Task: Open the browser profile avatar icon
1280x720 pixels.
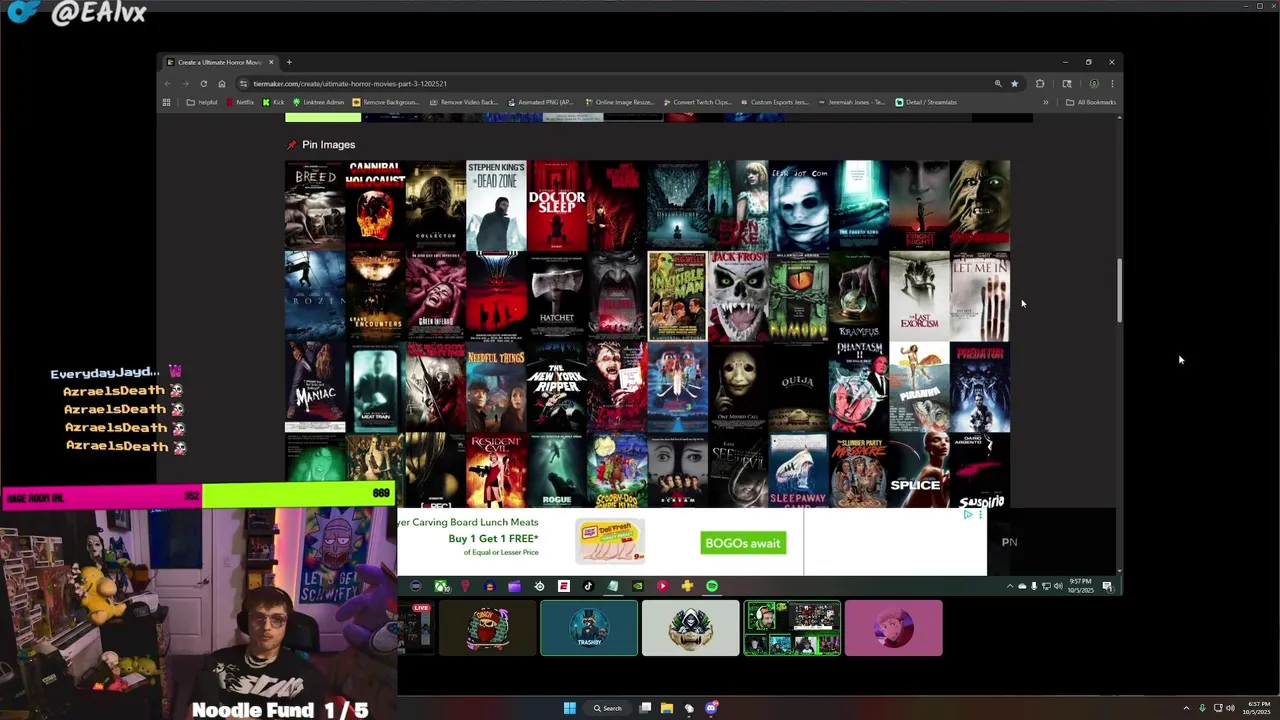Action: [x=1094, y=84]
